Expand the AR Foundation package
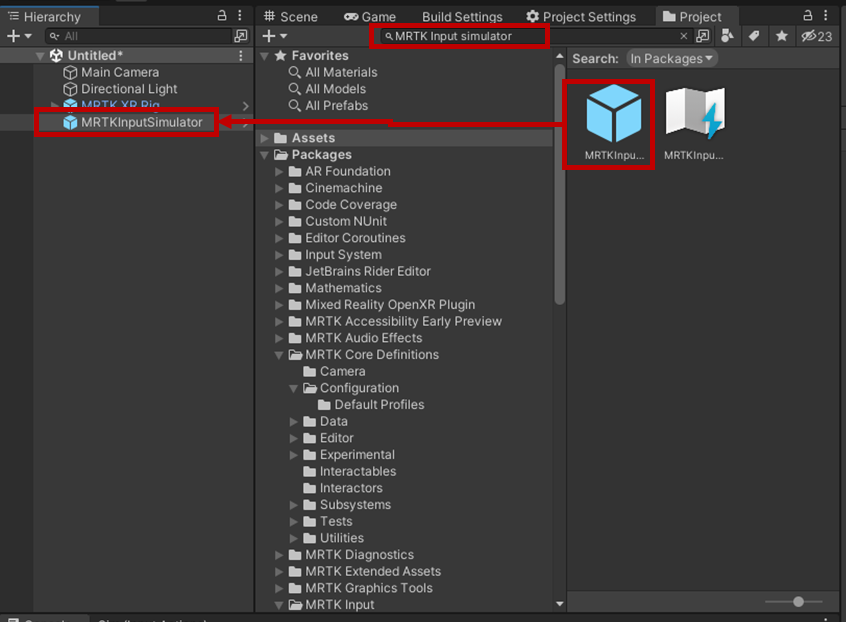This screenshot has width=846, height=622. click(279, 172)
